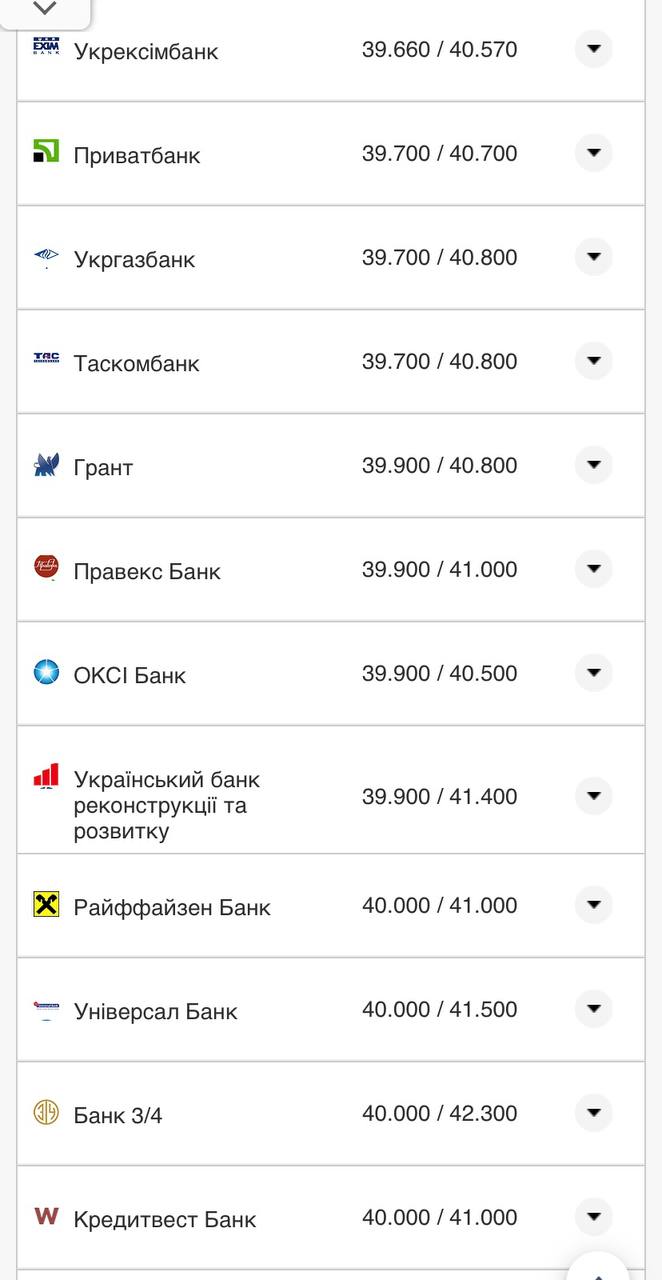The height and width of the screenshot is (1280, 662).
Task: Click the 39.700 / 40.700 rate of Приватбанк
Action: (x=441, y=153)
